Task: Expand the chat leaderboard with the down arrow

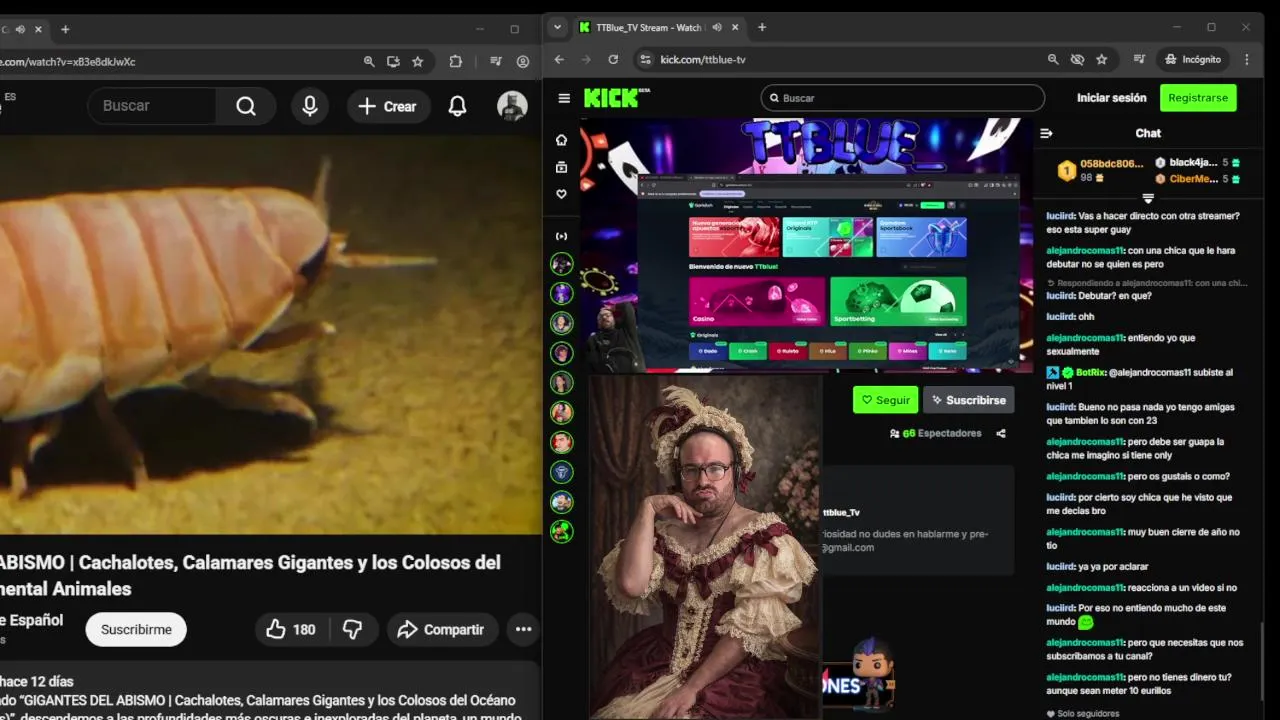Action: pos(1148,198)
